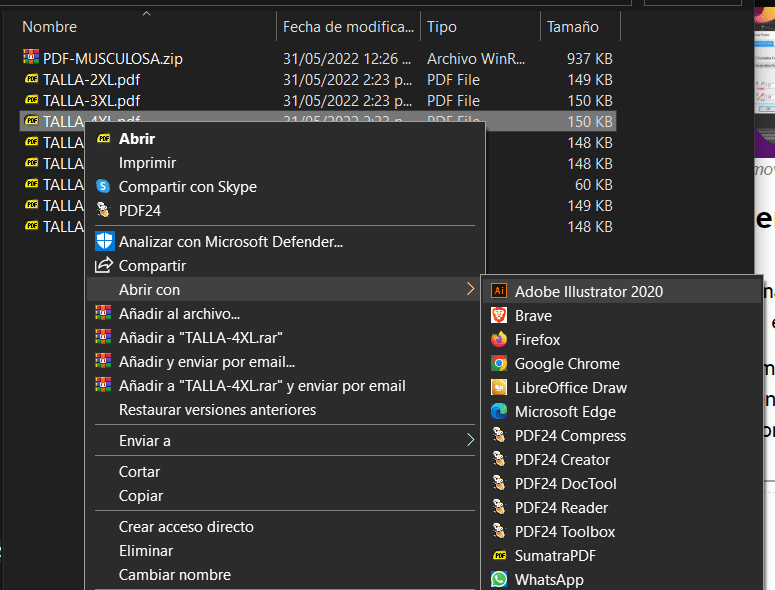The width and height of the screenshot is (775, 590).
Task: Click the PDF icon beside Abrir
Action: click(103, 138)
